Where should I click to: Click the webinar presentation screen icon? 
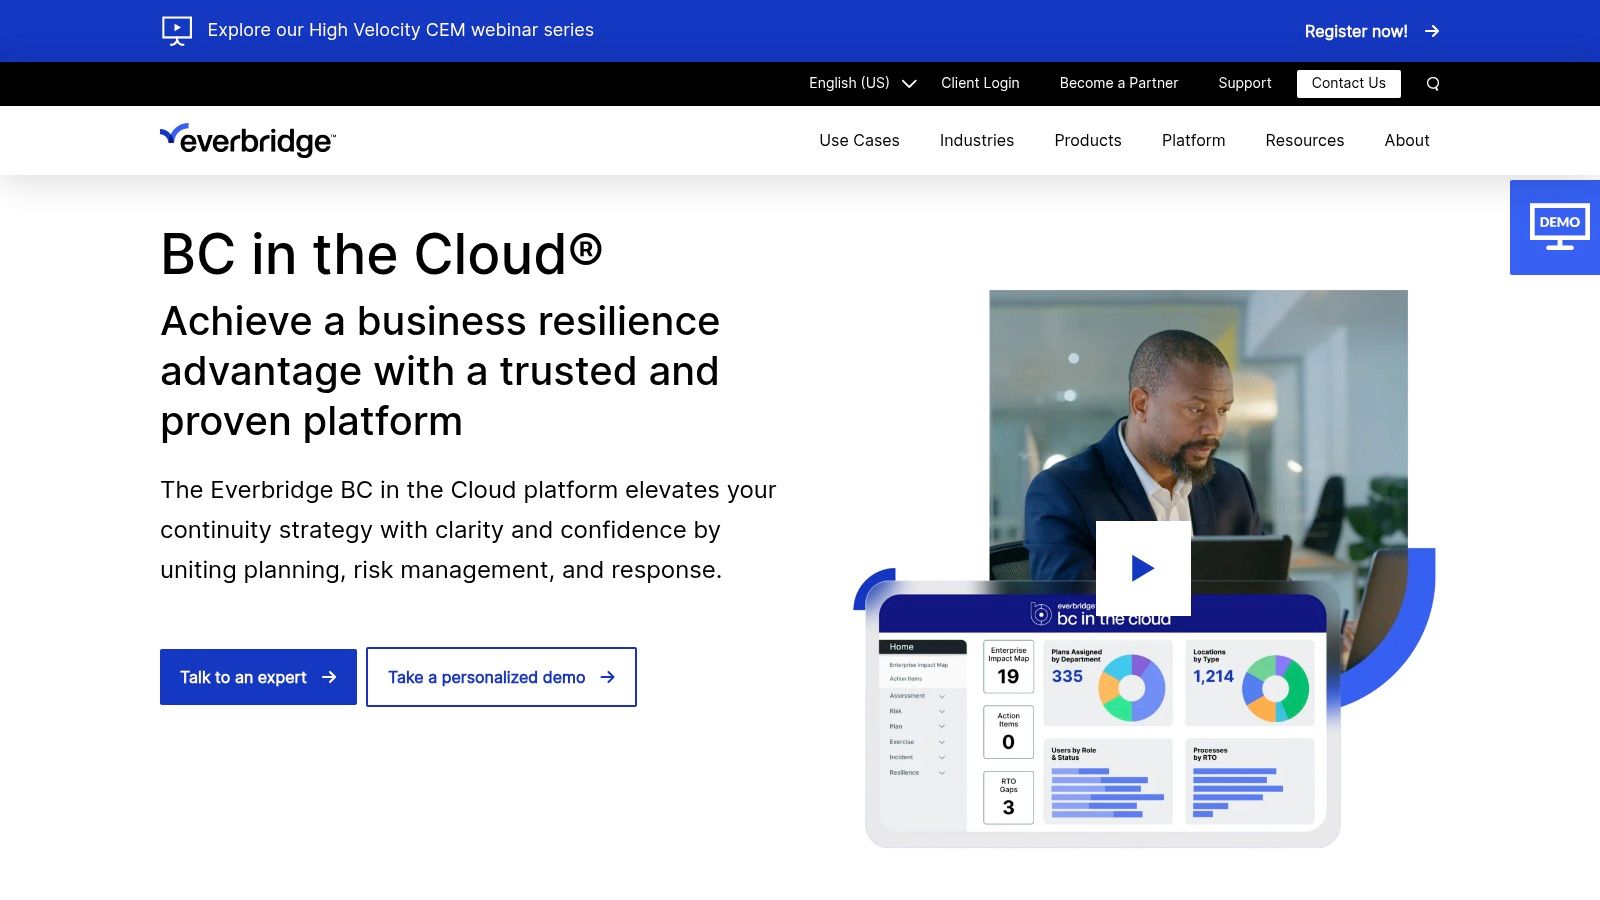pos(177,30)
